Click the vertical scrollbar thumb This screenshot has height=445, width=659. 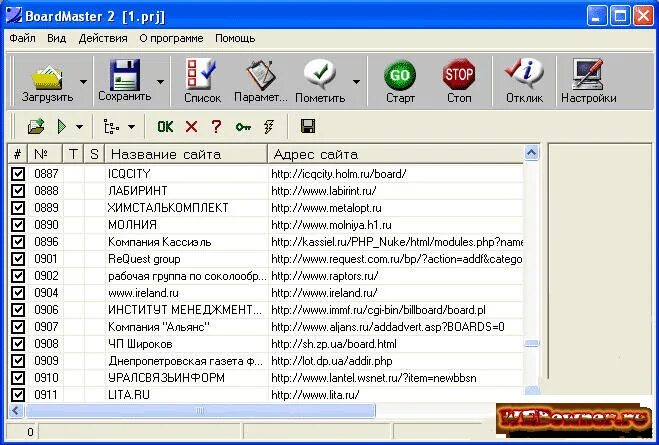coord(532,344)
